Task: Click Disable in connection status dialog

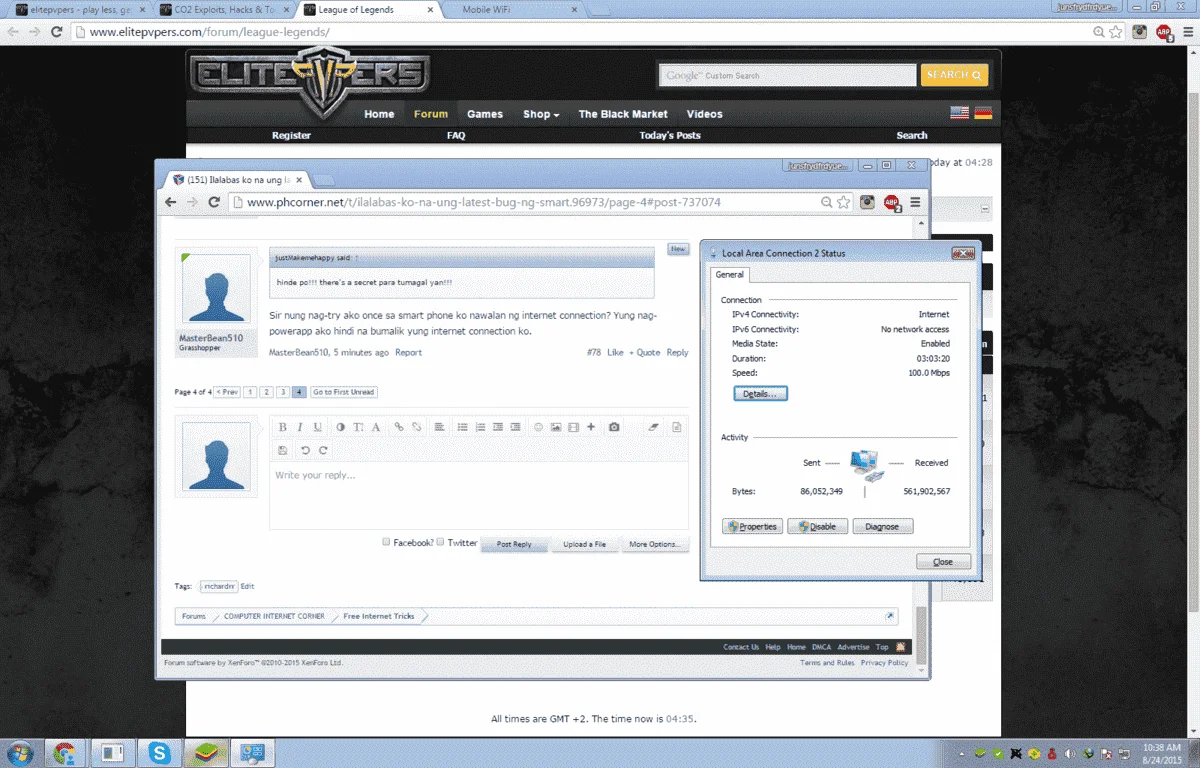Action: click(x=817, y=527)
